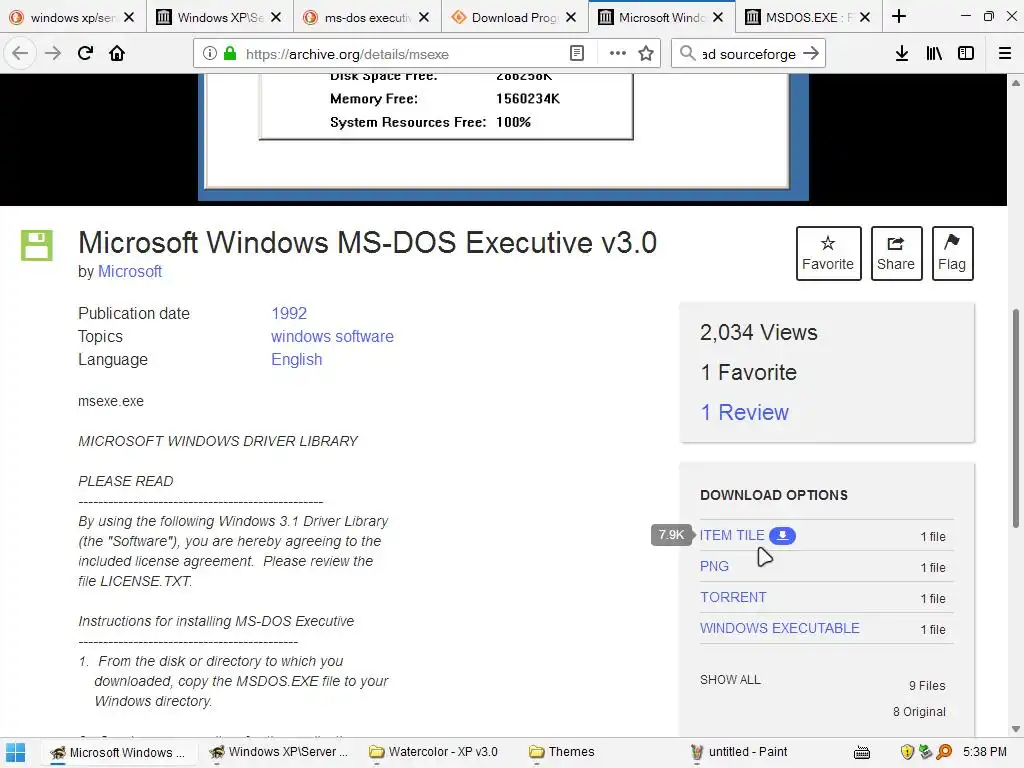Screen dimensions: 1024x768
Task: Open the '1 Review' link
Action: pyautogui.click(x=744, y=413)
